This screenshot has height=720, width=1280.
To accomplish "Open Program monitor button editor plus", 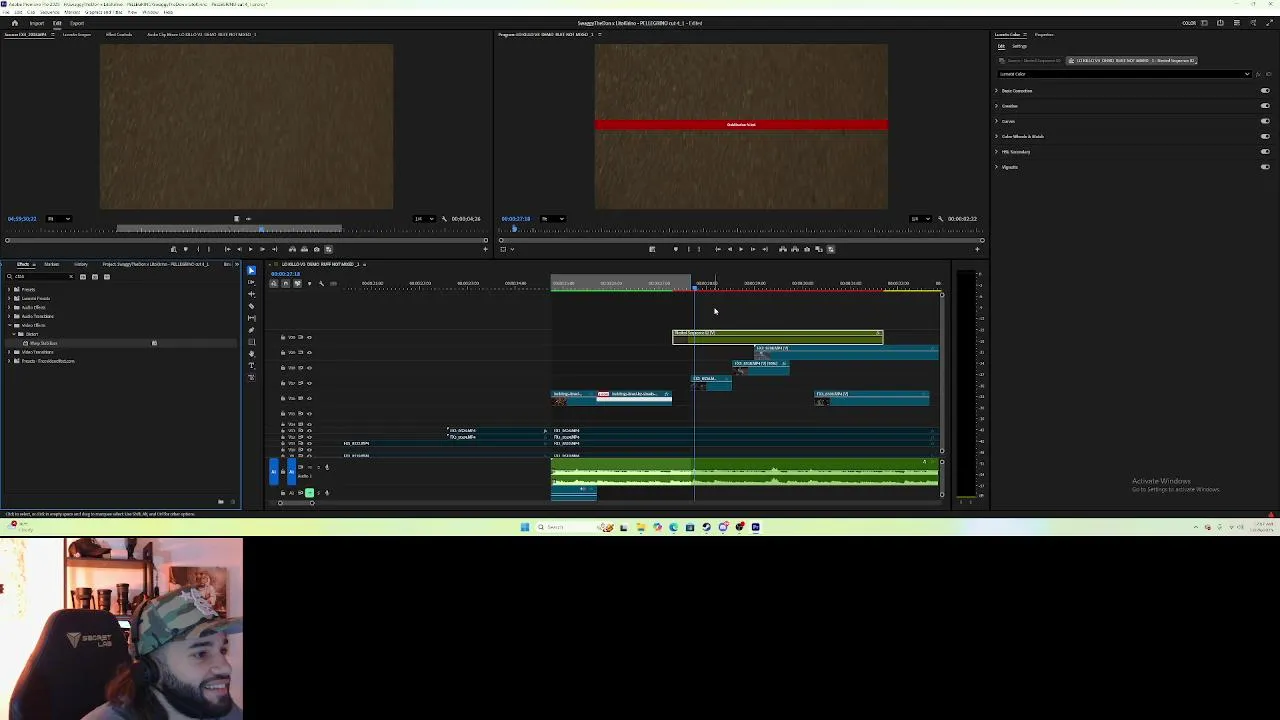I will 977,249.
